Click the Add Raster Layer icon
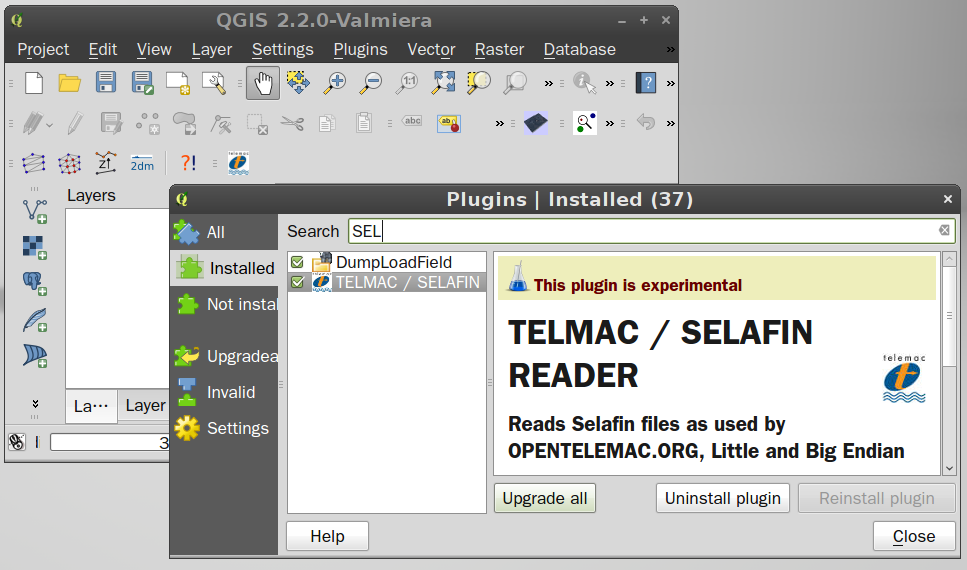Image resolution: width=967 pixels, height=570 pixels. pyautogui.click(x=35, y=247)
